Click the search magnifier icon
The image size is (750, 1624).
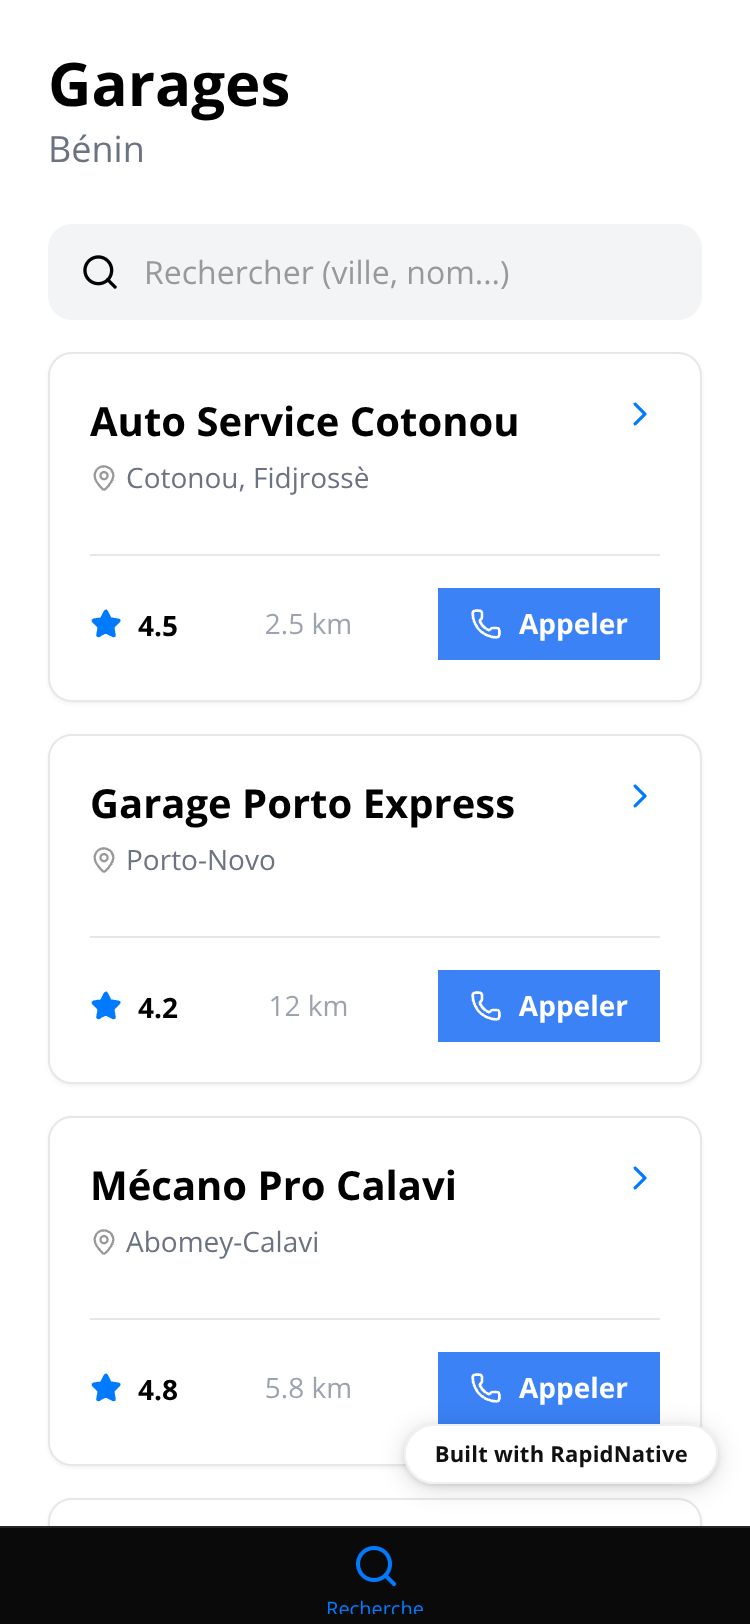[100, 272]
